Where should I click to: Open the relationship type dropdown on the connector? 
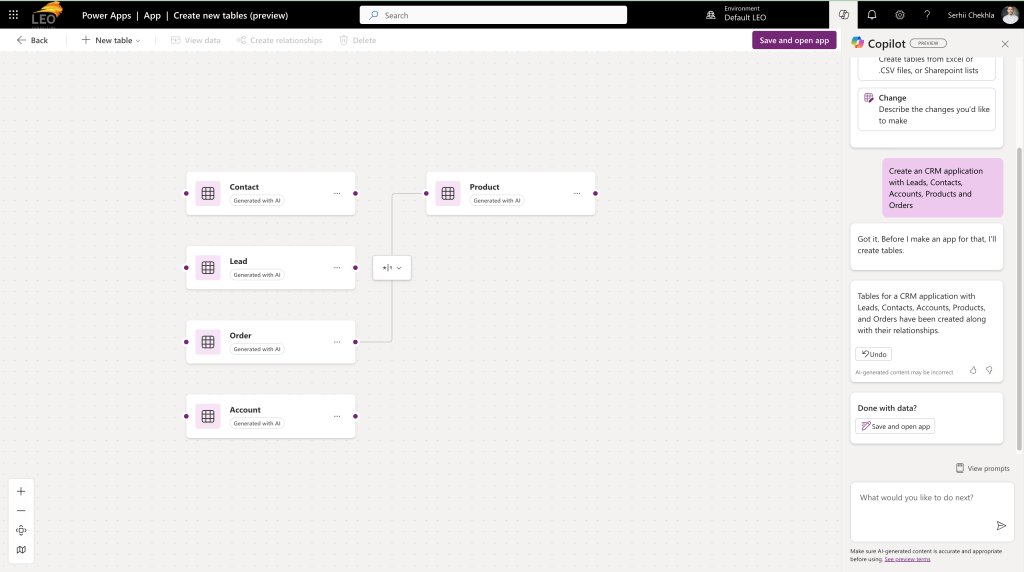pyautogui.click(x=392, y=268)
